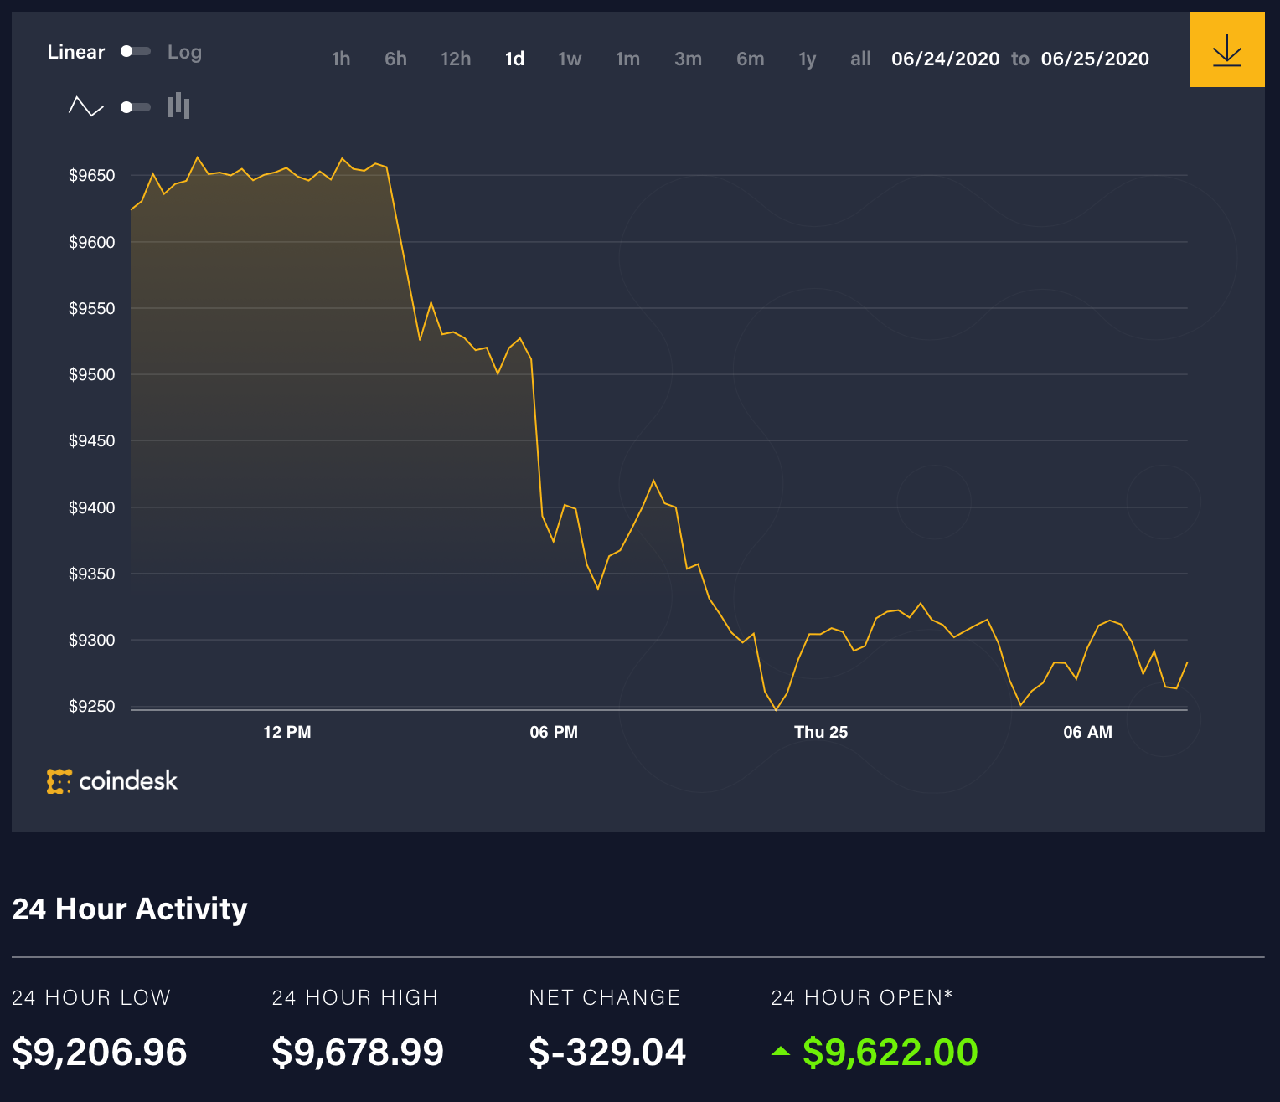
Task: Download chart data with the yellow download button
Action: pyautogui.click(x=1227, y=50)
